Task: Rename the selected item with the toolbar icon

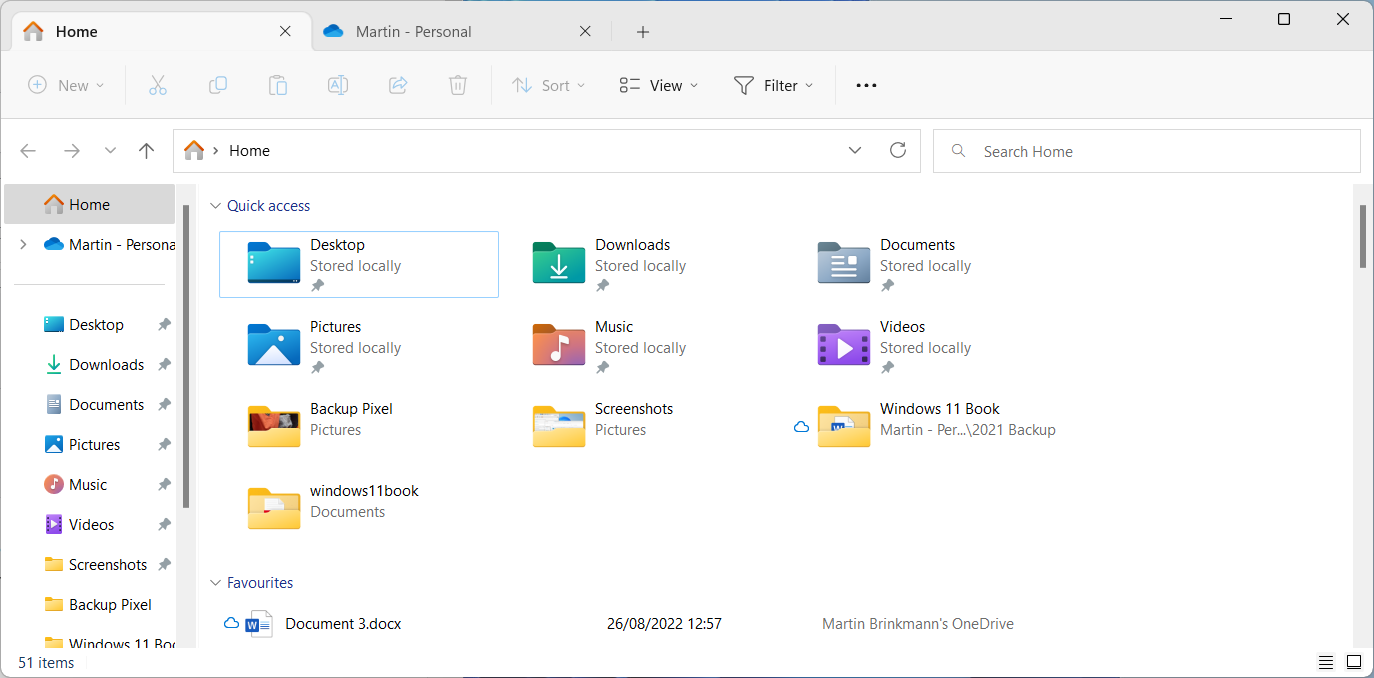Action: (x=338, y=85)
